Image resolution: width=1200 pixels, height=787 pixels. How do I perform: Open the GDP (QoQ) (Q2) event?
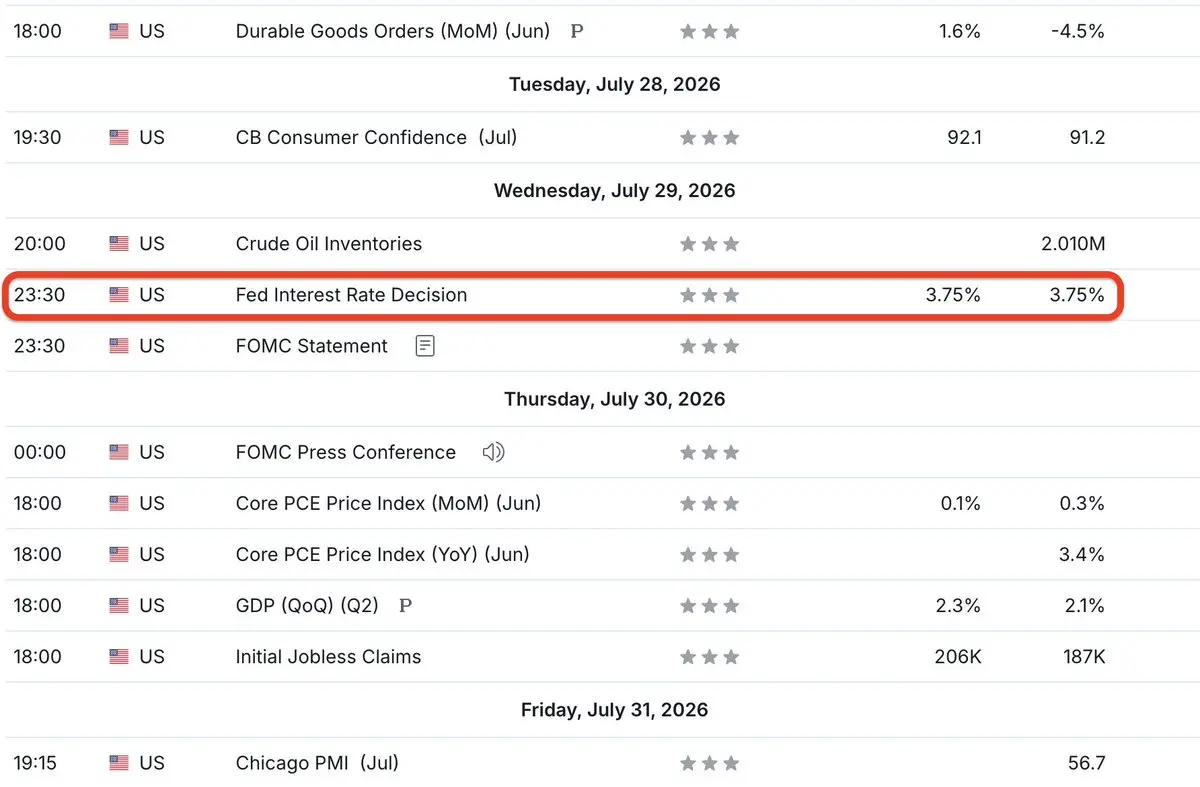(x=313, y=605)
